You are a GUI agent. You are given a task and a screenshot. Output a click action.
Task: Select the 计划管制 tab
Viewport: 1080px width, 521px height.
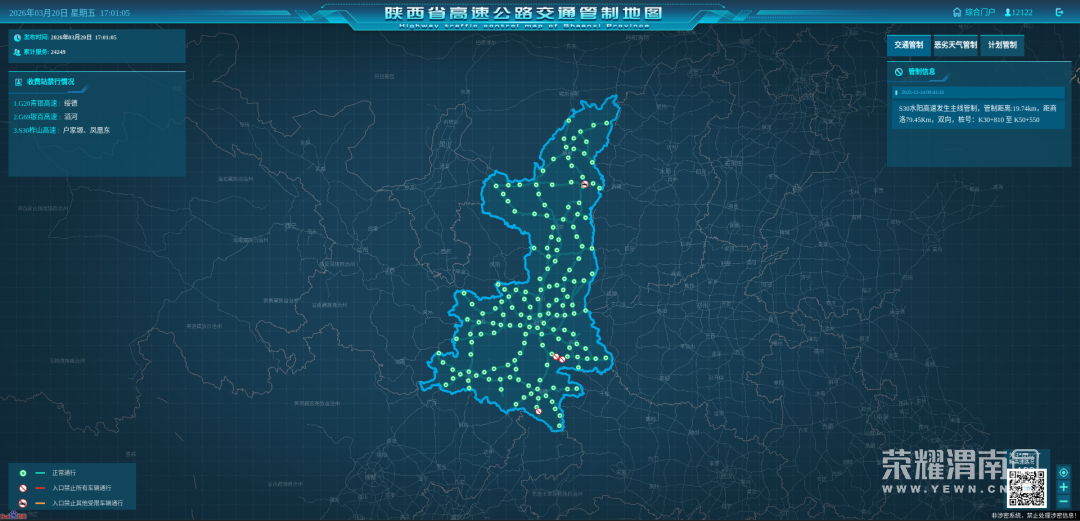[1002, 45]
